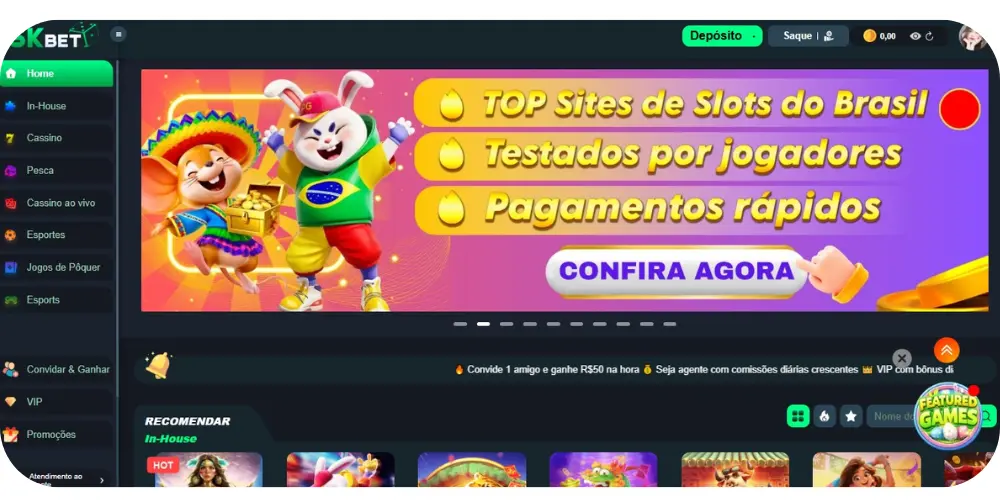1000x500 pixels.
Task: Click the CONFIRA AGORA banner button
Action: coord(676,272)
